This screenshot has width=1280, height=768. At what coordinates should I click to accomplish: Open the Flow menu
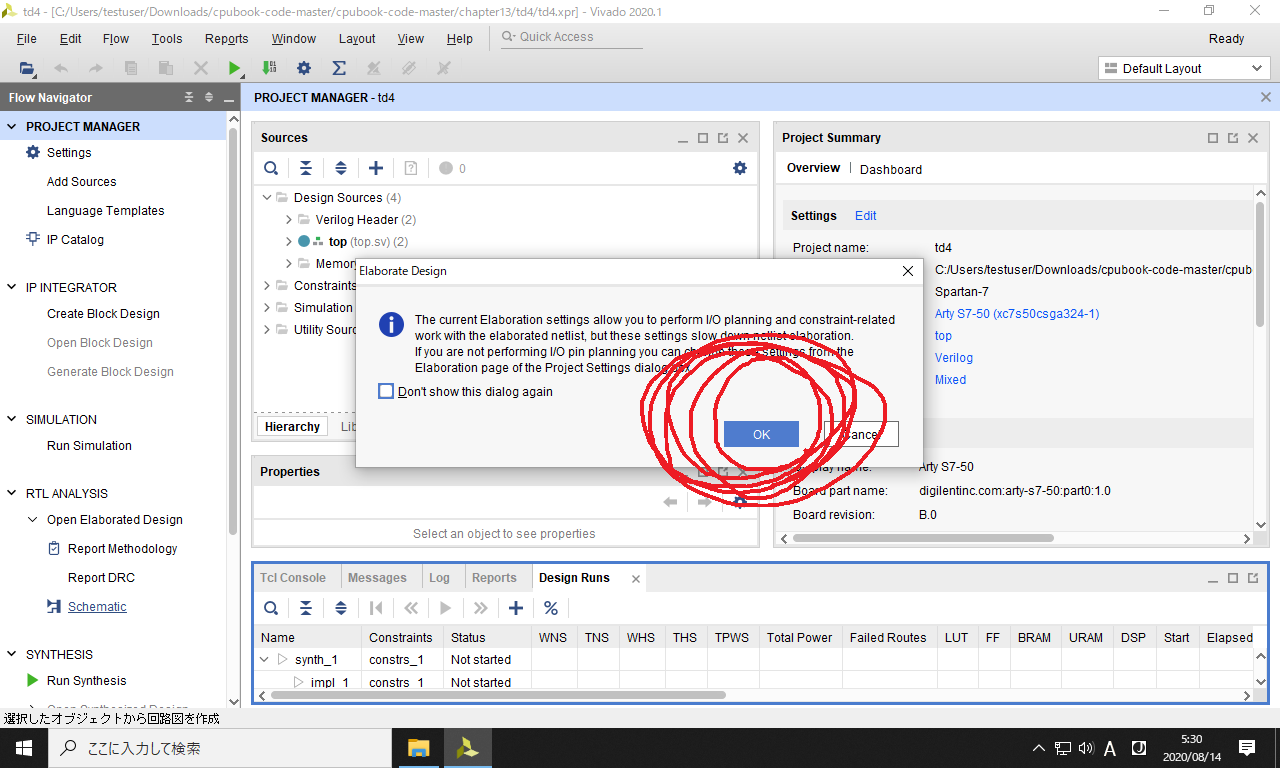pos(116,38)
